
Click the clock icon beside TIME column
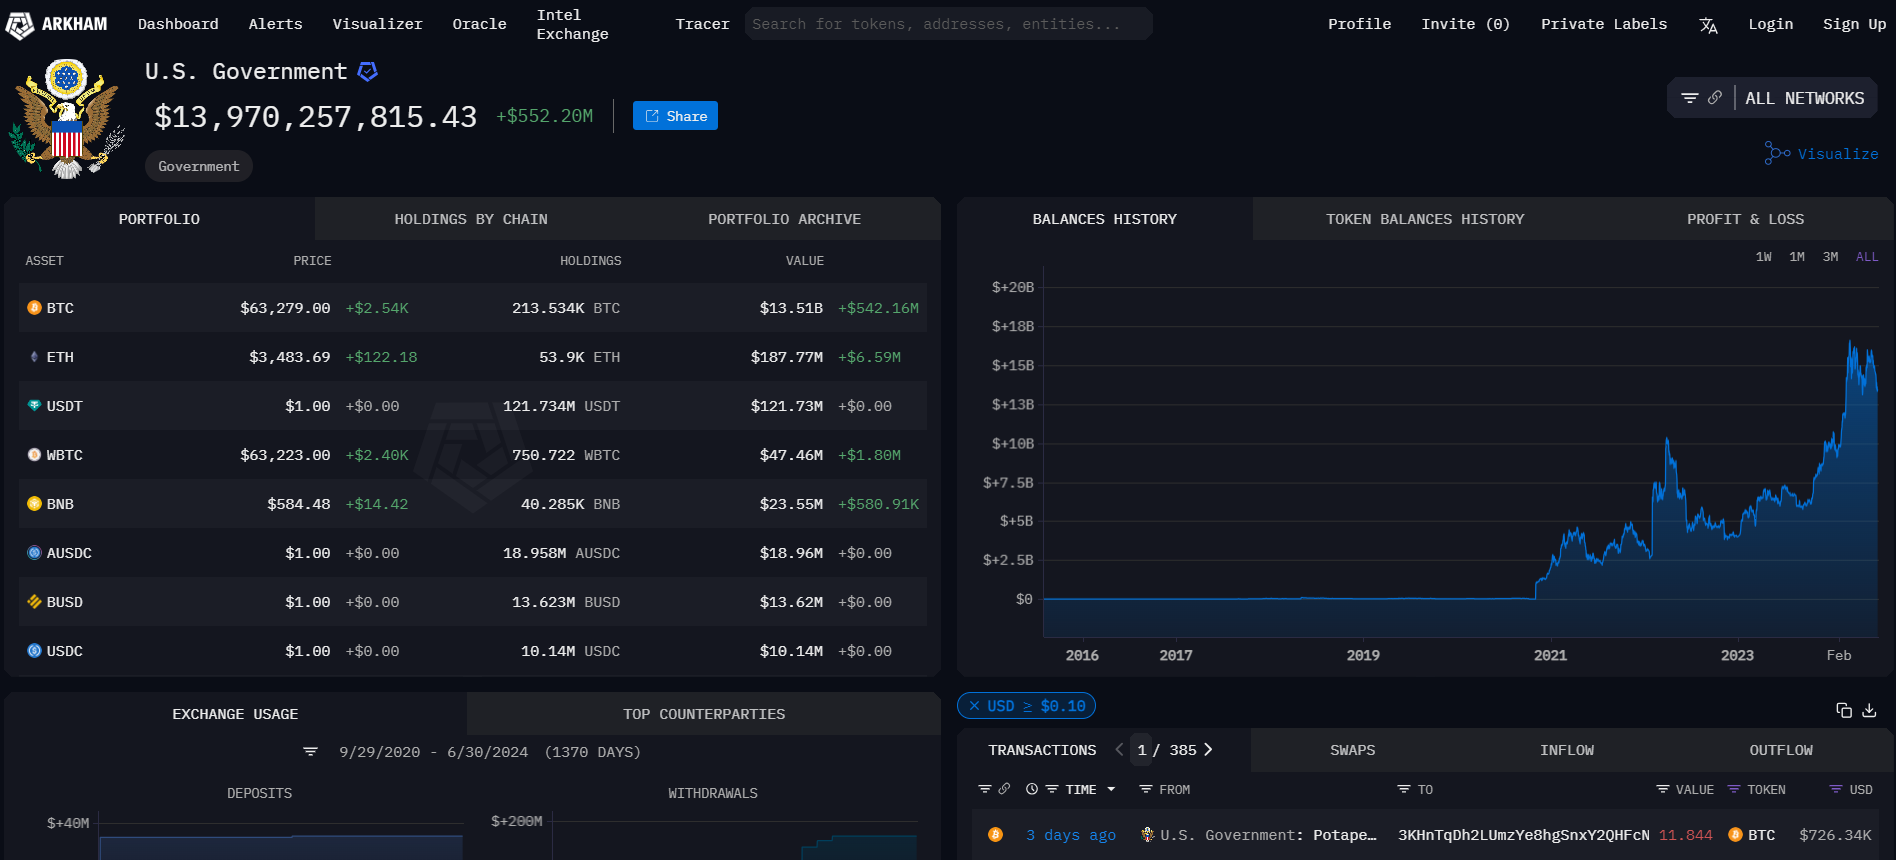coord(1032,789)
